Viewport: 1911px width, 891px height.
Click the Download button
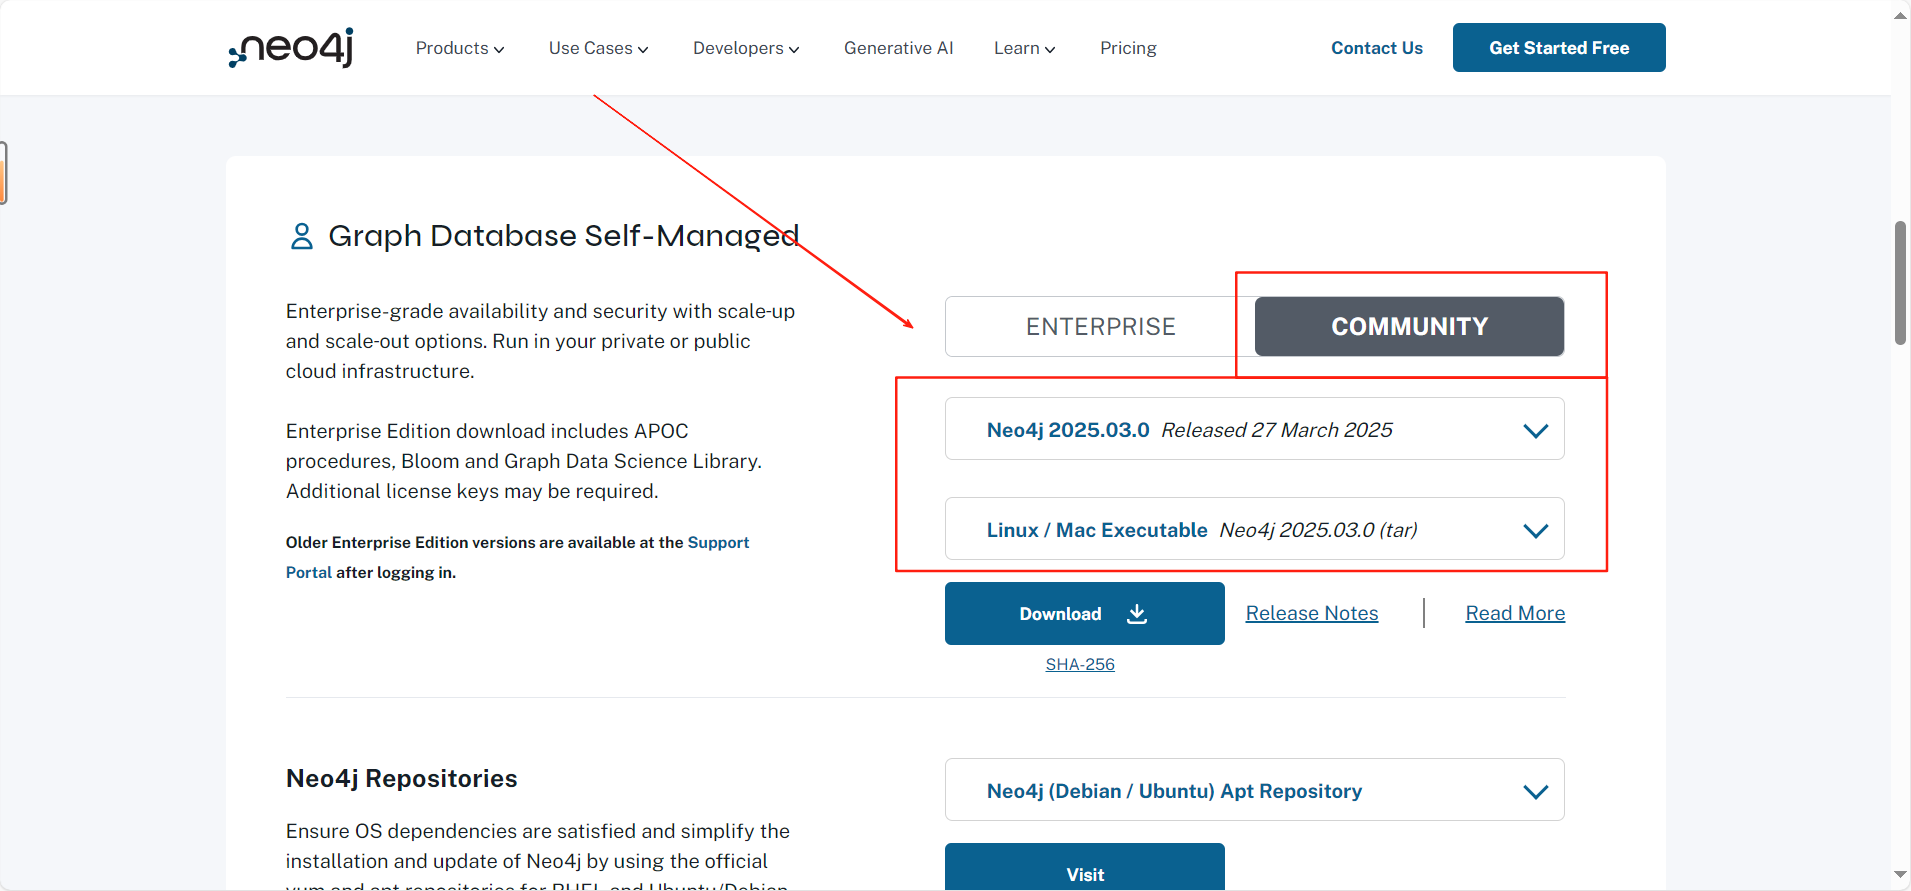pyautogui.click(x=1084, y=614)
